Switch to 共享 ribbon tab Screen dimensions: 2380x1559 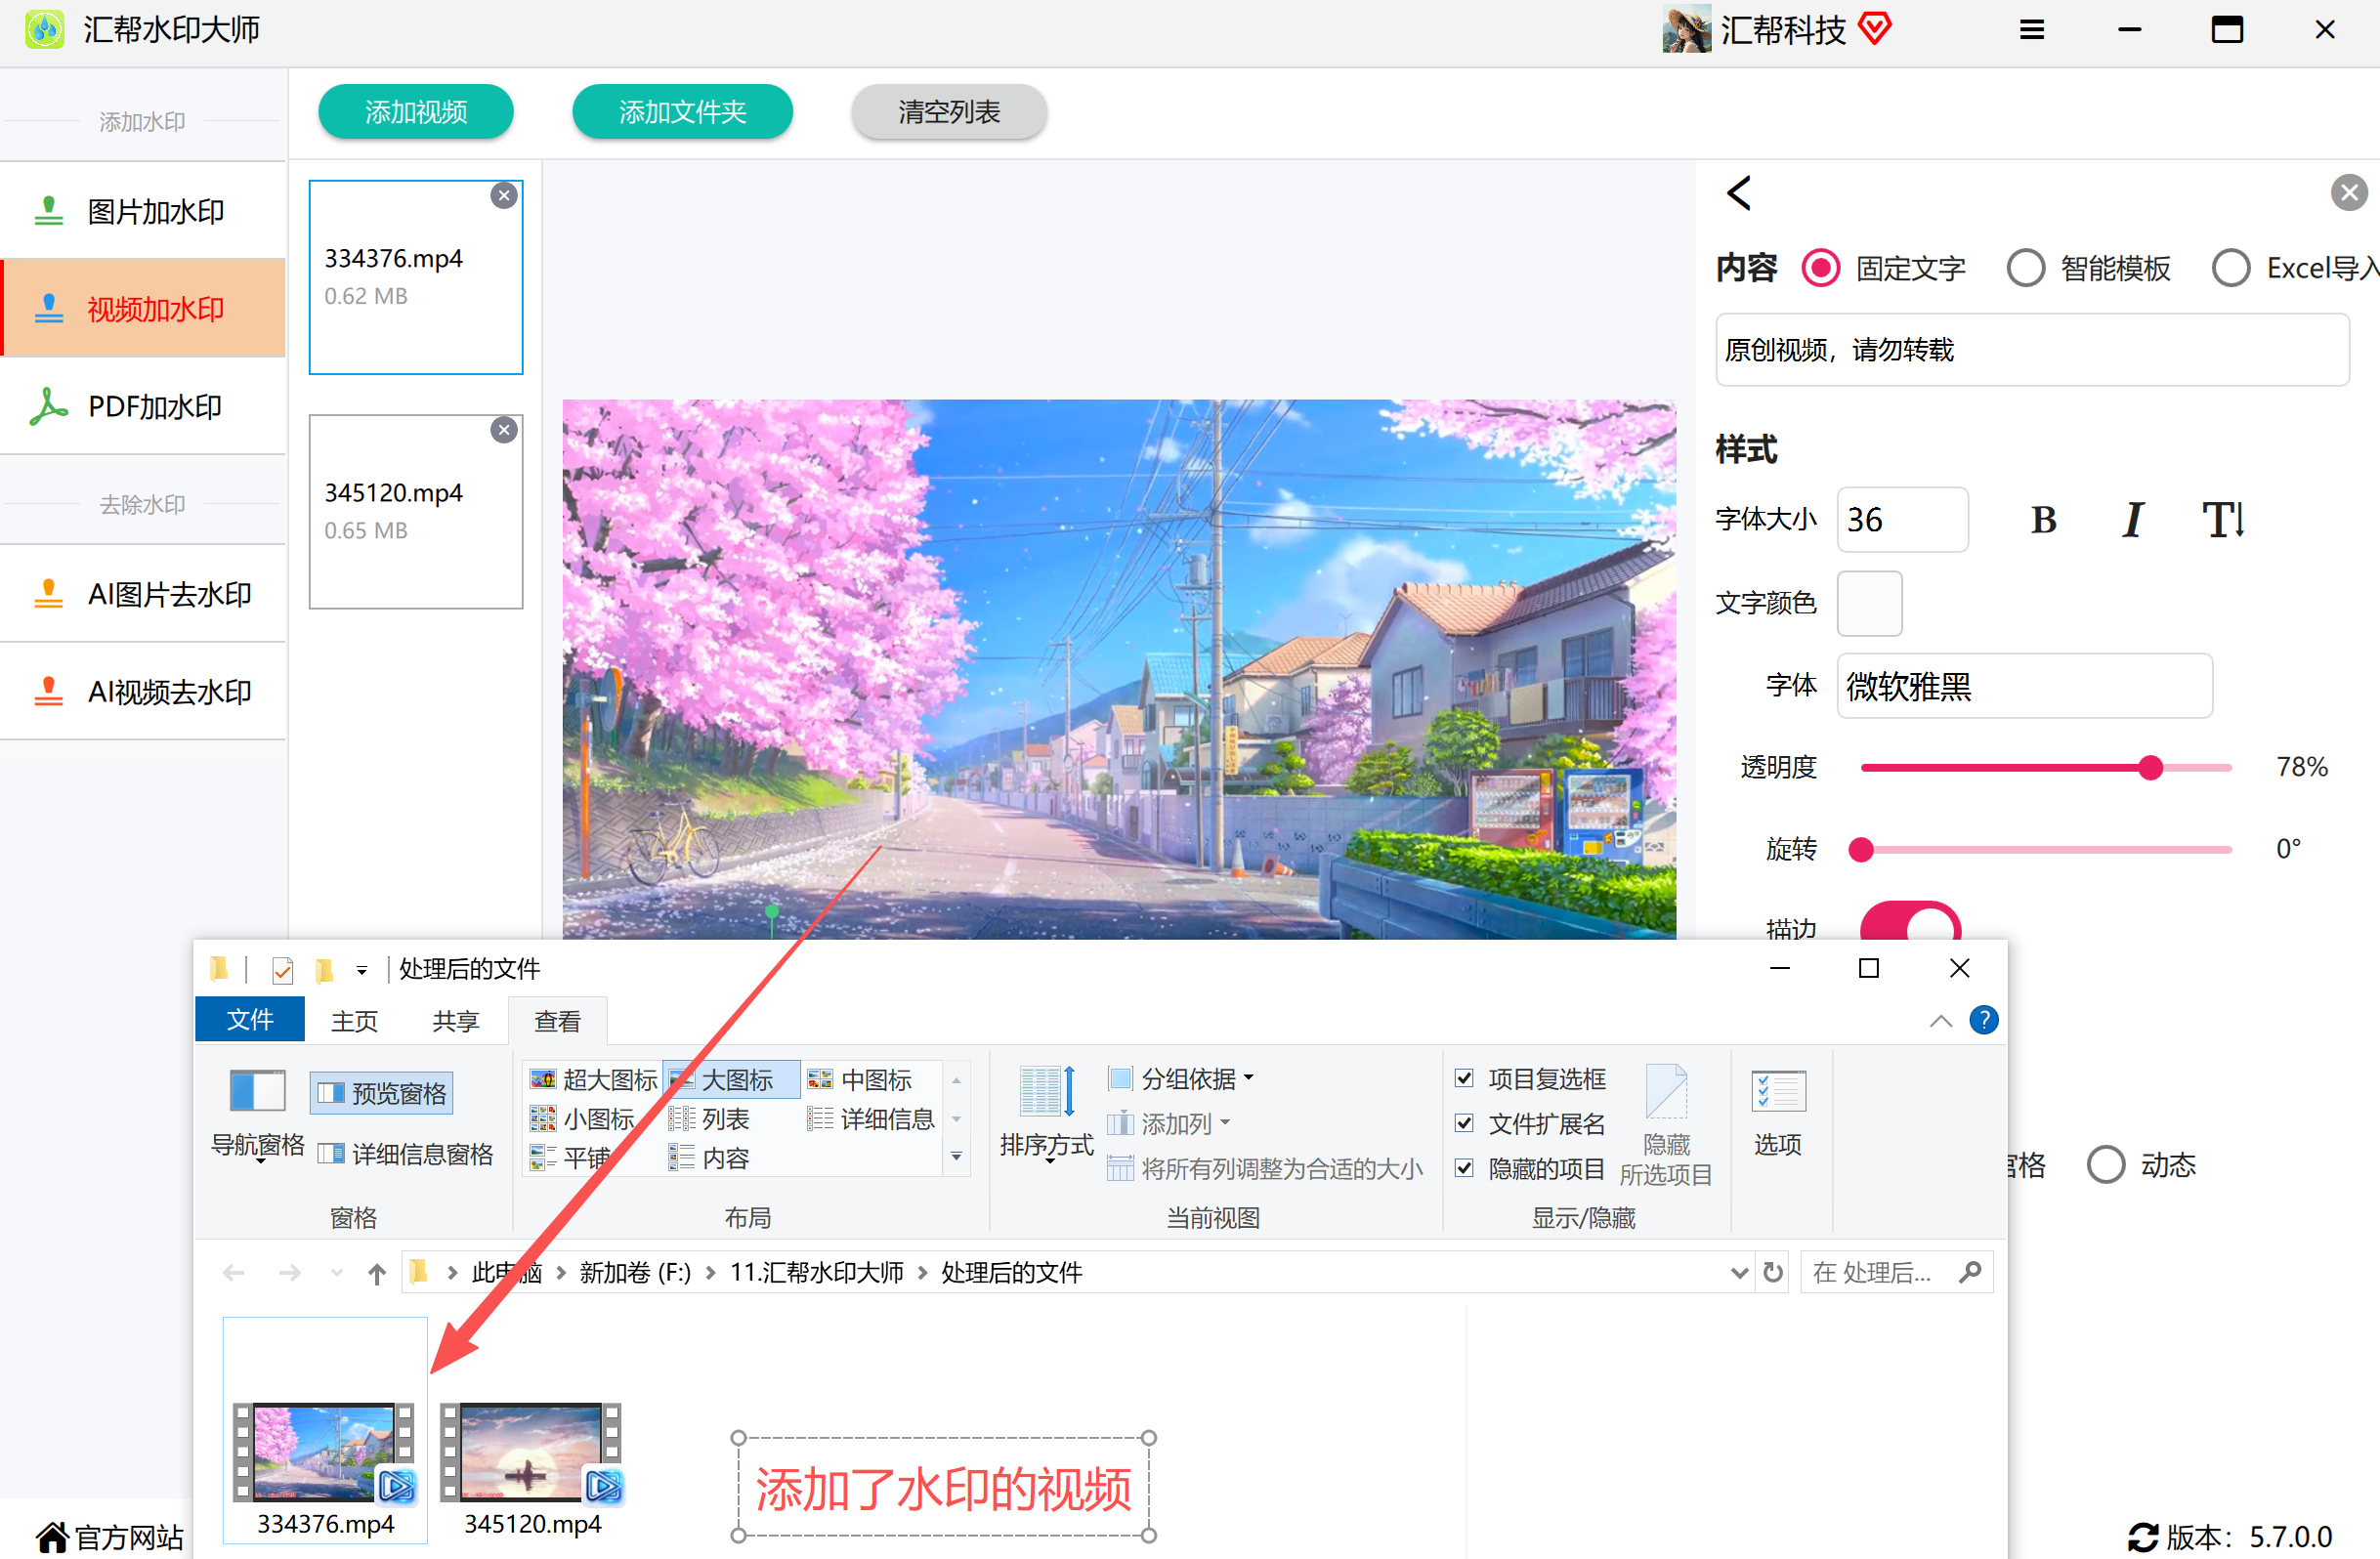(x=455, y=1021)
